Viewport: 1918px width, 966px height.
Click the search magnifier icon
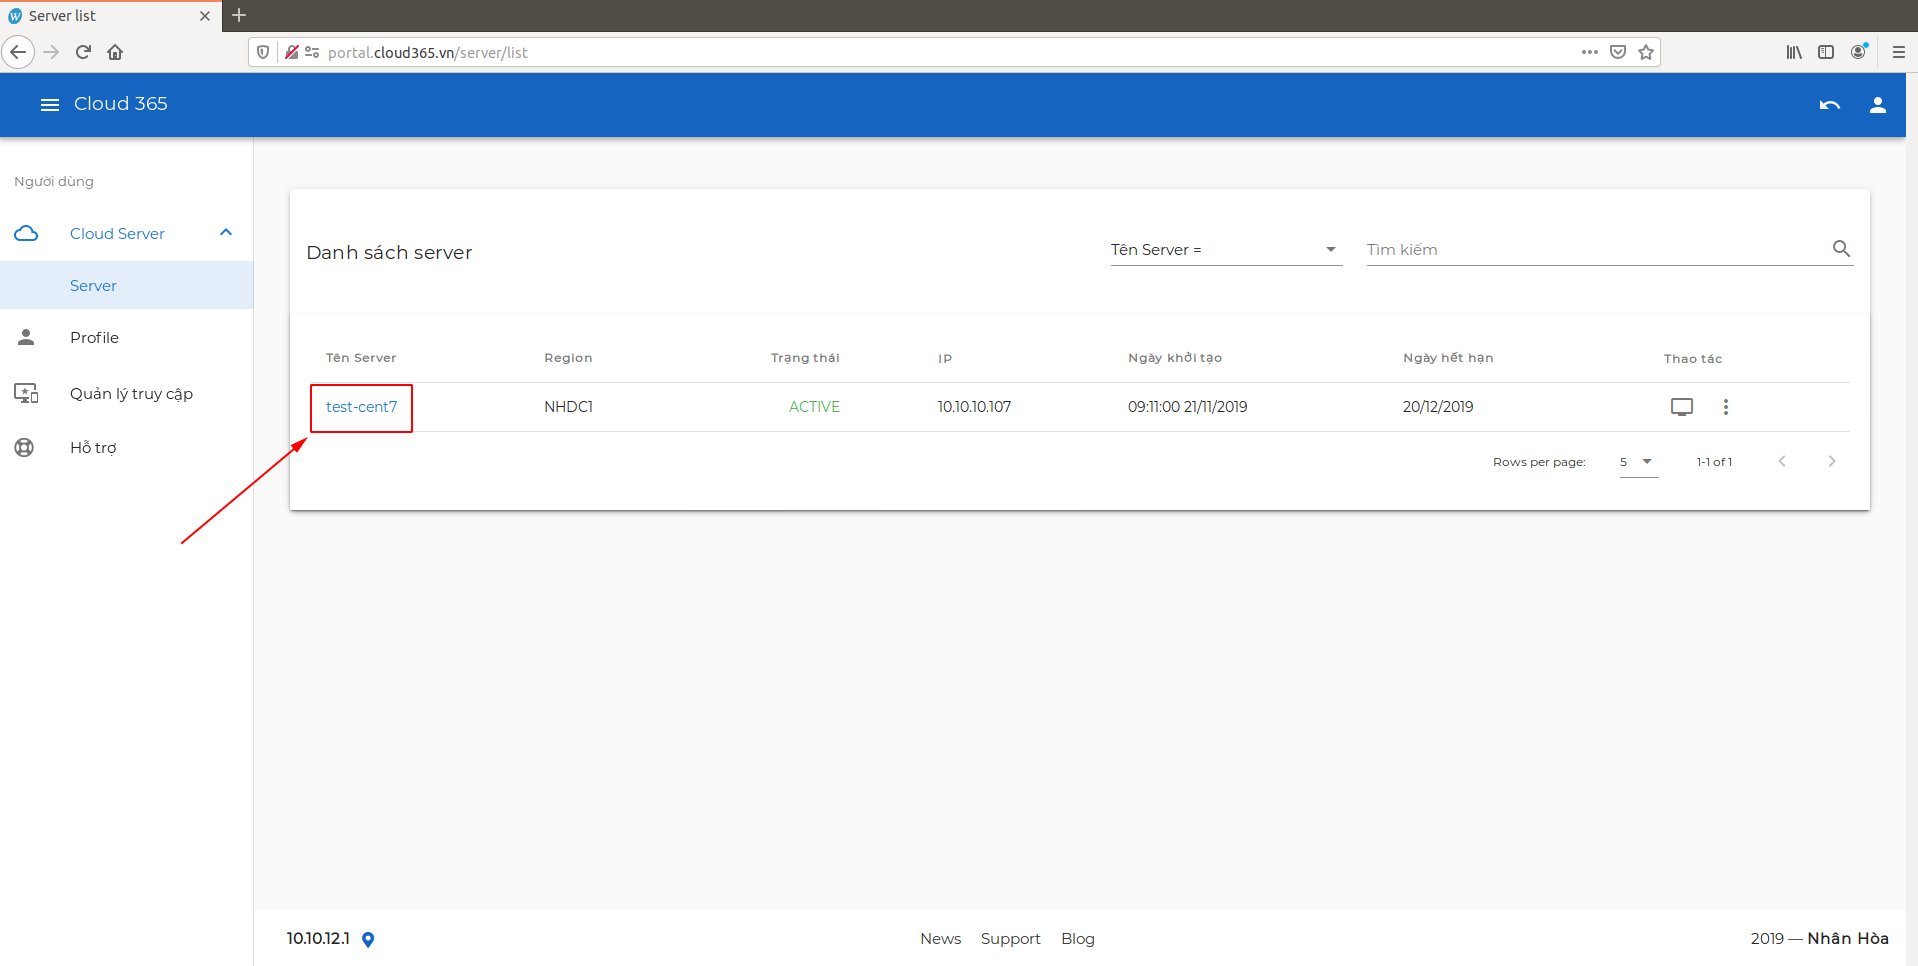[x=1841, y=249]
